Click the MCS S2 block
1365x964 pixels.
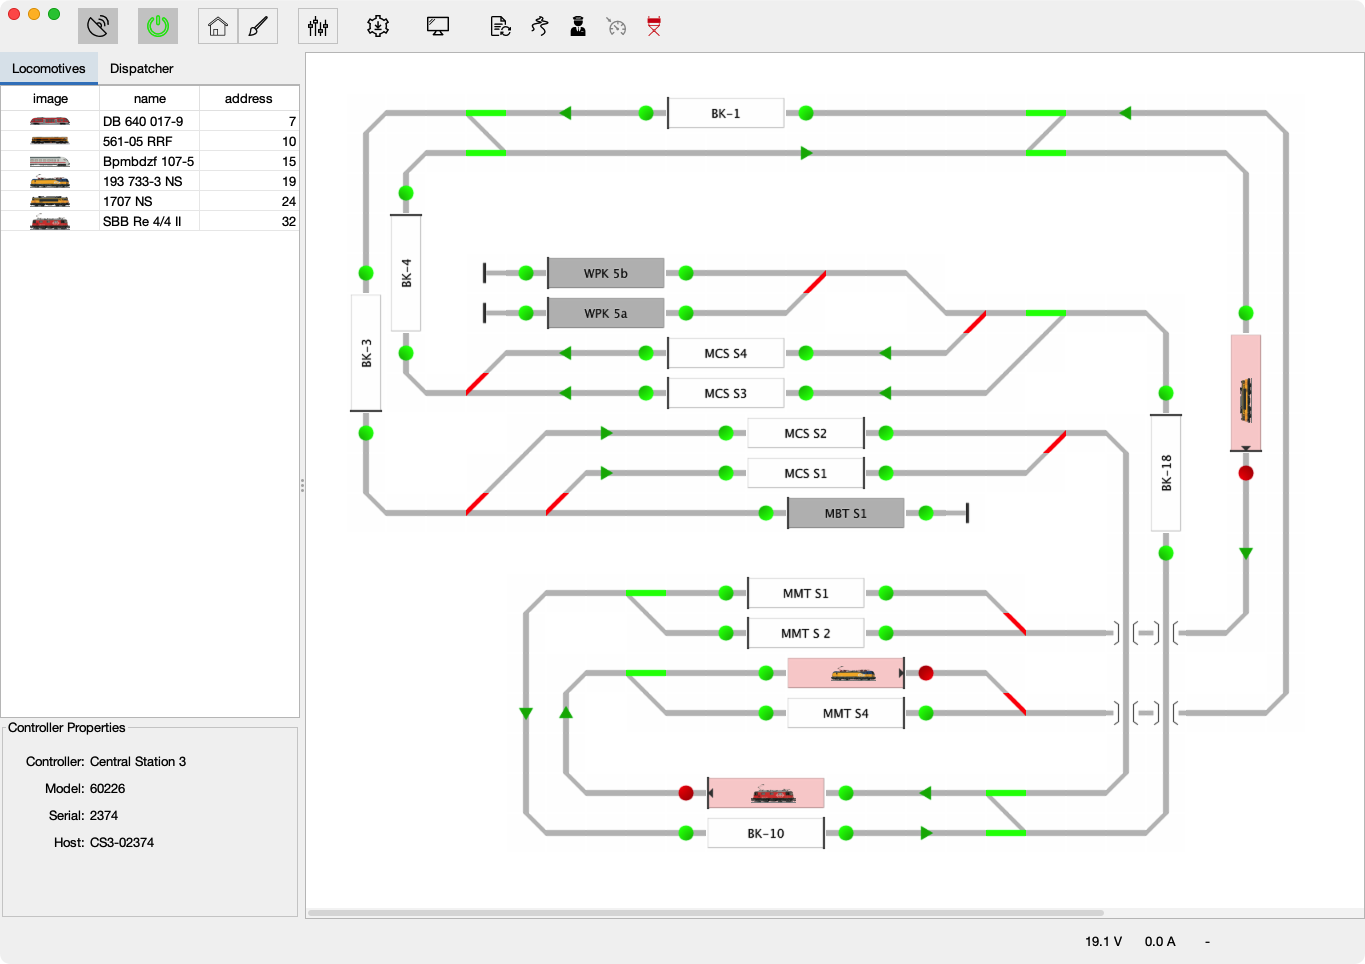[x=806, y=433]
